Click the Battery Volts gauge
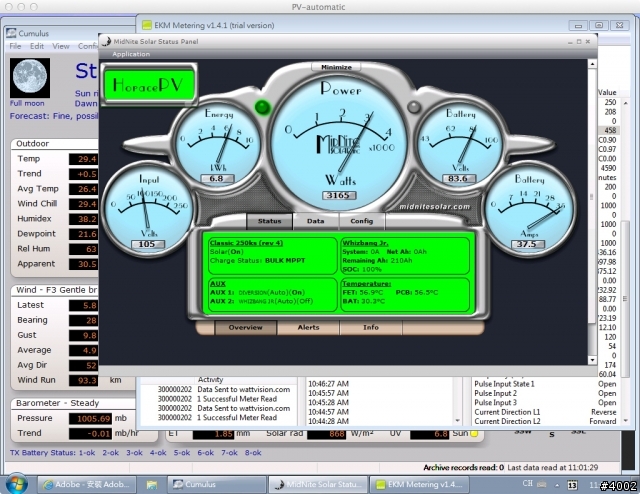Image resolution: width=640 pixels, height=494 pixels. (459, 144)
